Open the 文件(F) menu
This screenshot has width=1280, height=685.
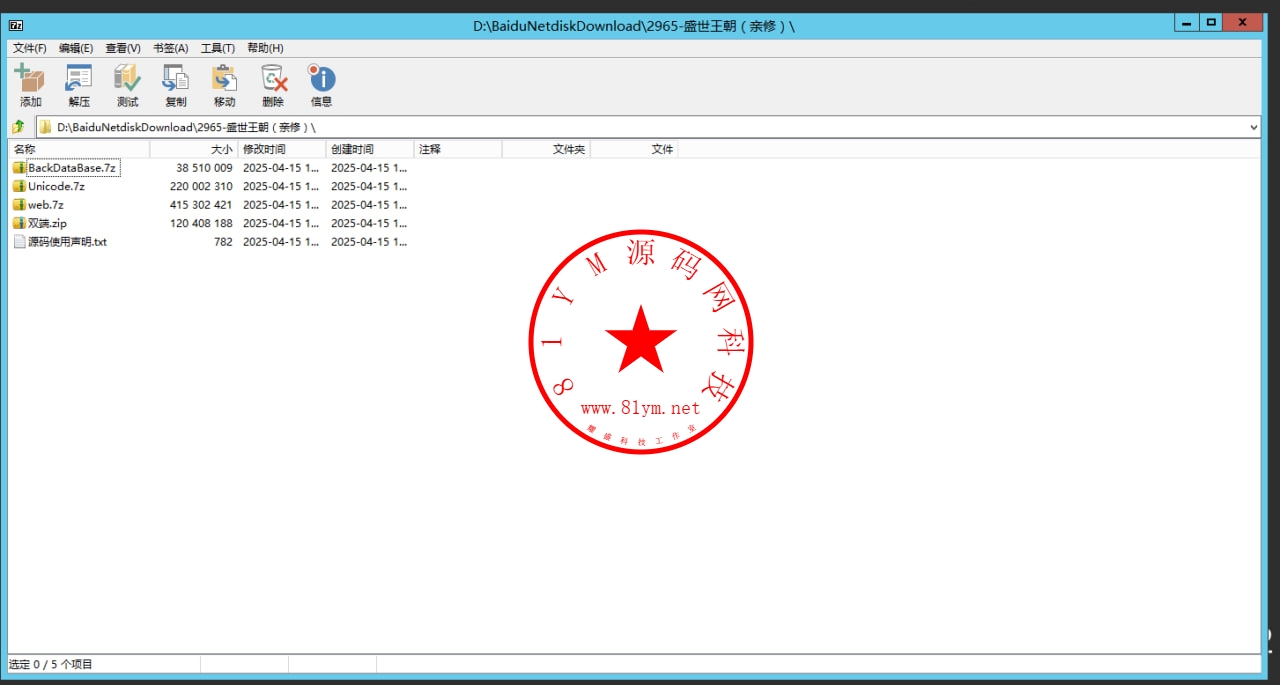click(30, 48)
